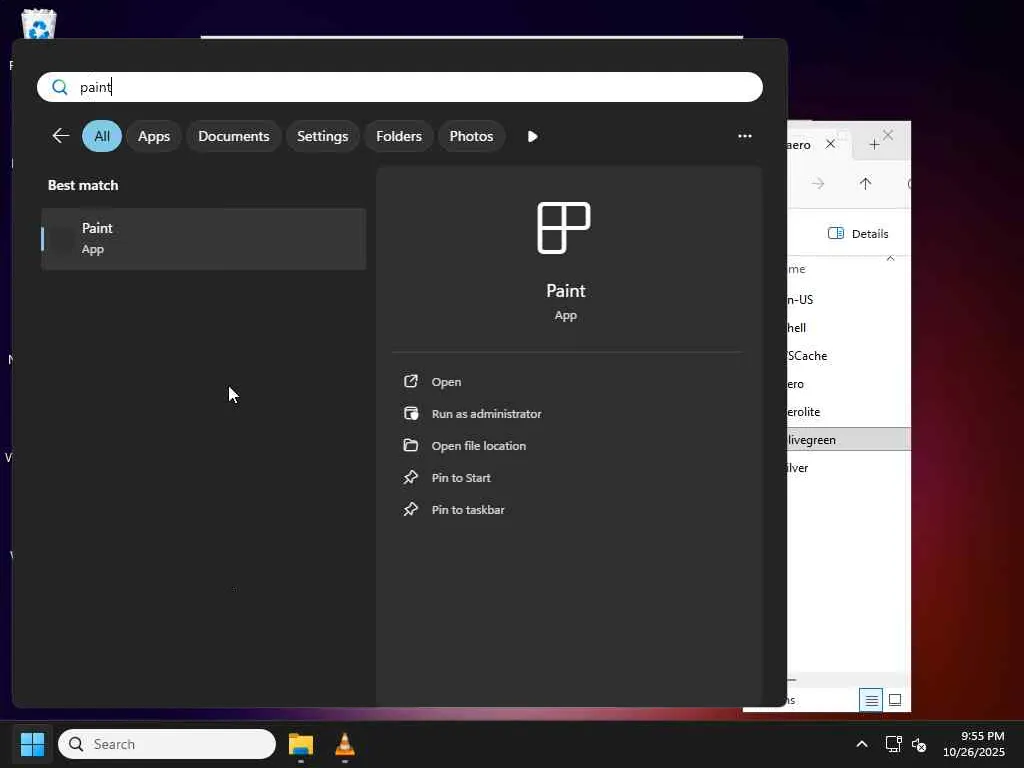Click the Run as administrator shield icon
The width and height of the screenshot is (1024, 768).
[x=410, y=413]
